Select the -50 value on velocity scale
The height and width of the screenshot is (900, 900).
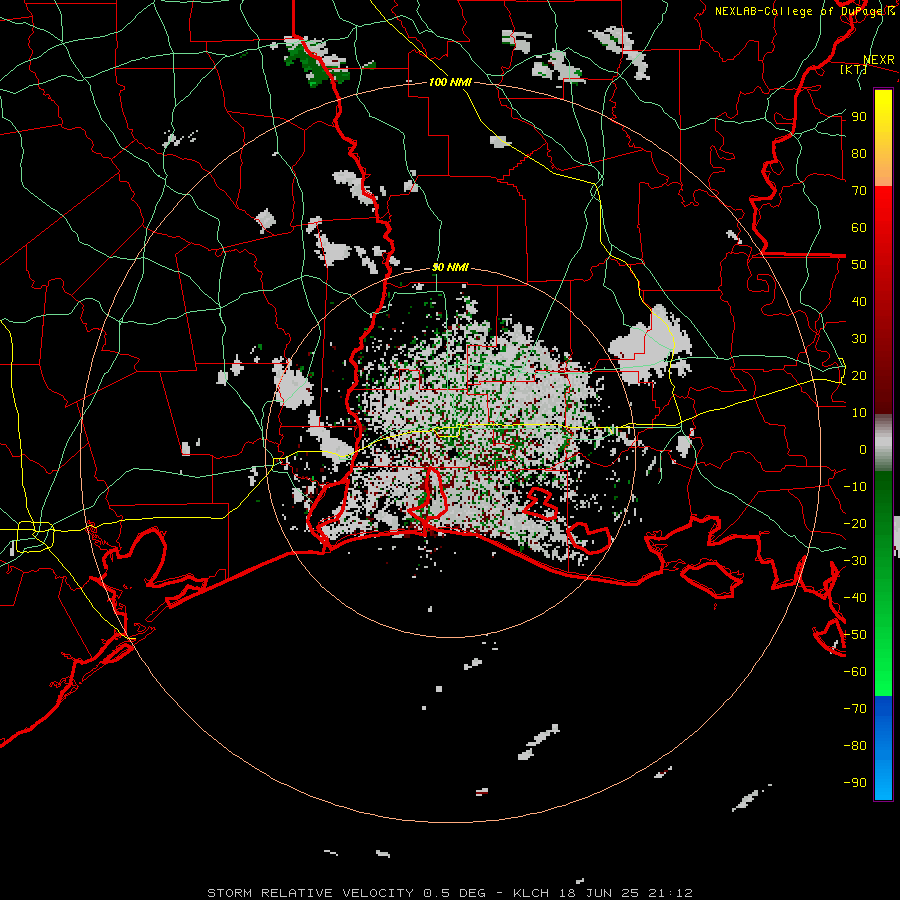pos(855,635)
